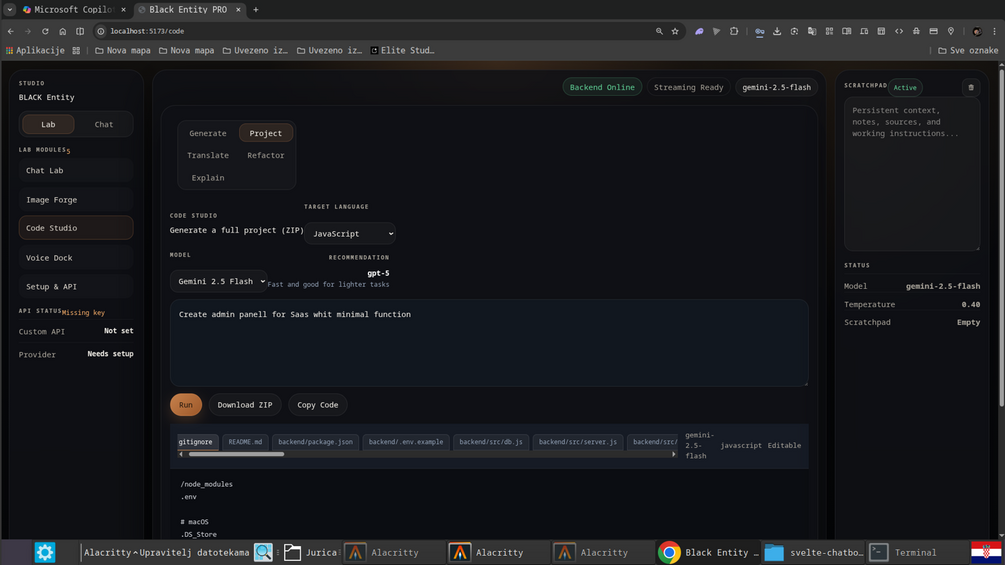Open the Chat Lab module
This screenshot has width=1005, height=565.
(x=76, y=170)
